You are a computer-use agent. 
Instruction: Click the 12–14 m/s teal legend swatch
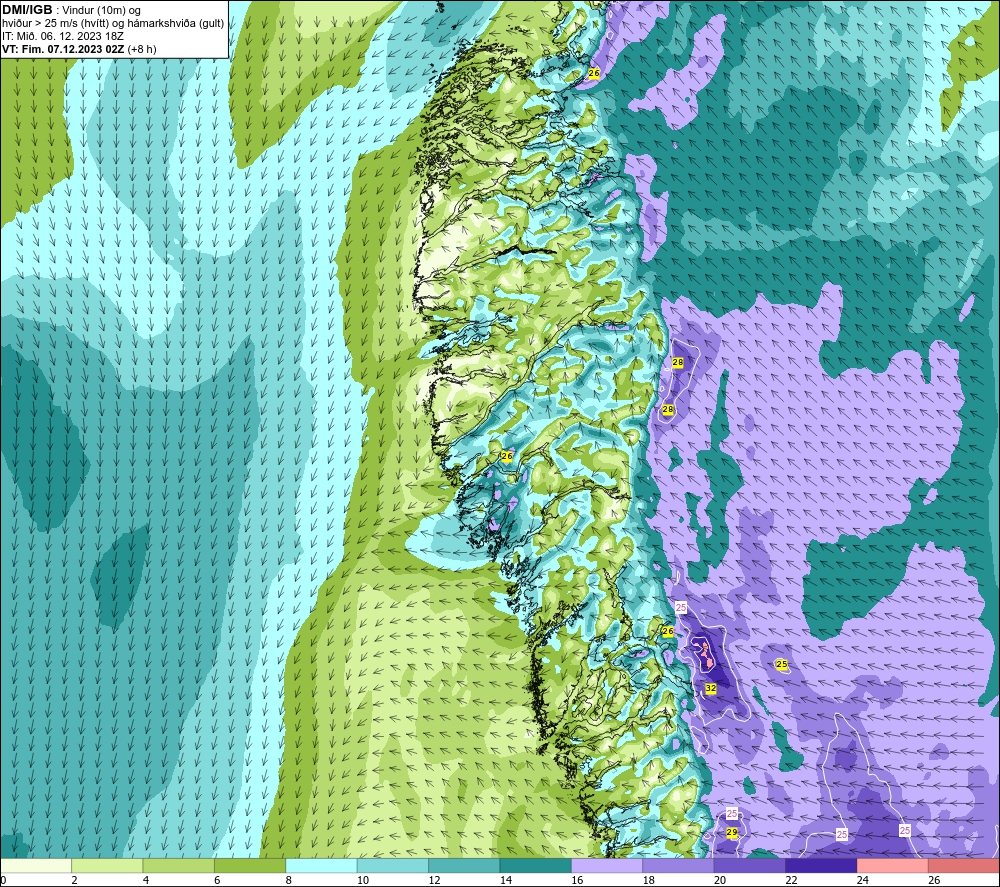coord(464,865)
